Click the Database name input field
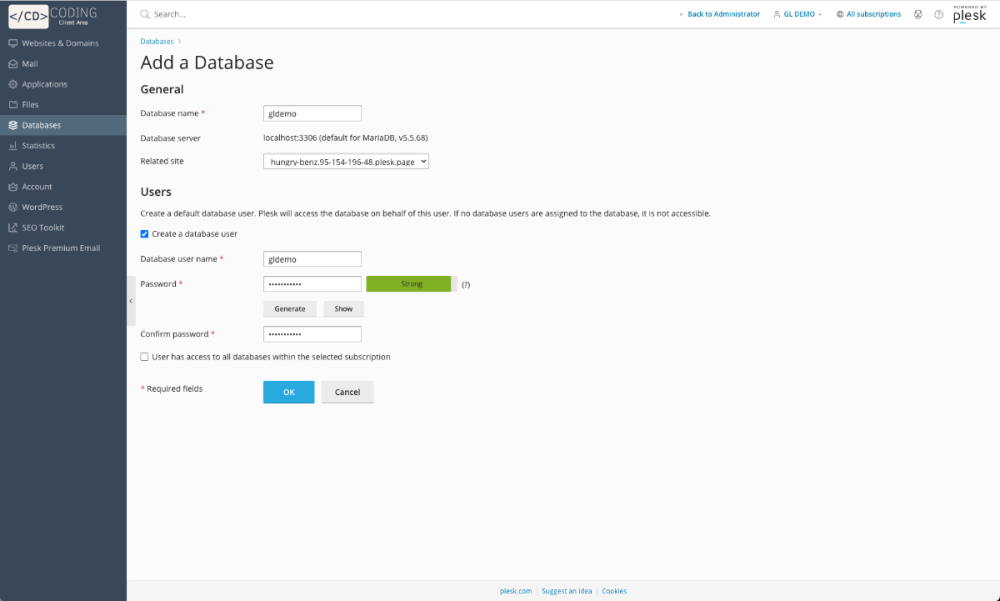This screenshot has width=1000, height=601. [x=312, y=114]
